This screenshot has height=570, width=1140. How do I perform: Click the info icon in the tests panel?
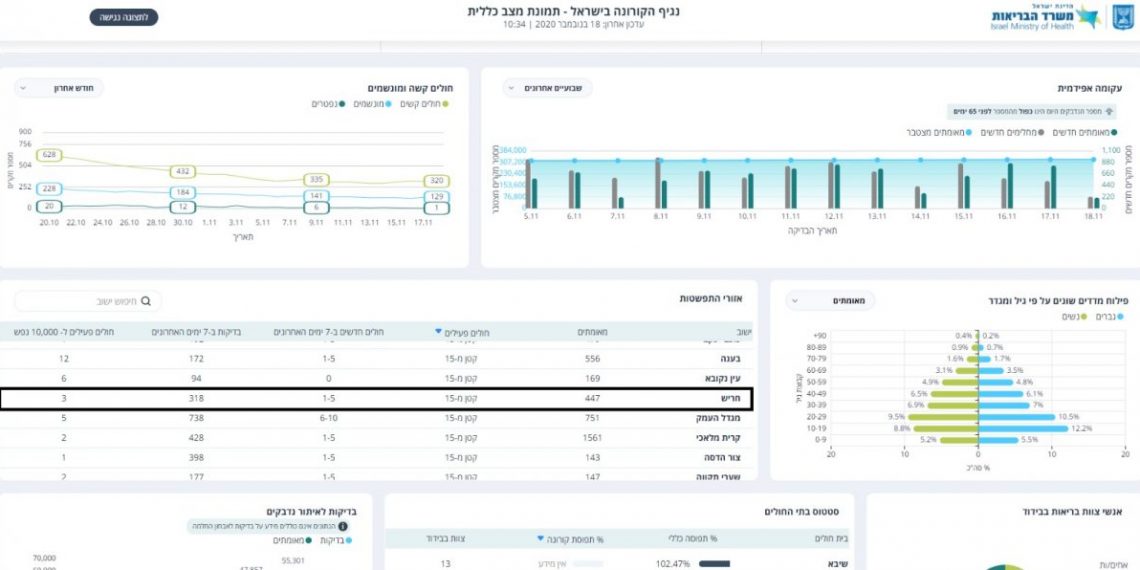(343, 525)
